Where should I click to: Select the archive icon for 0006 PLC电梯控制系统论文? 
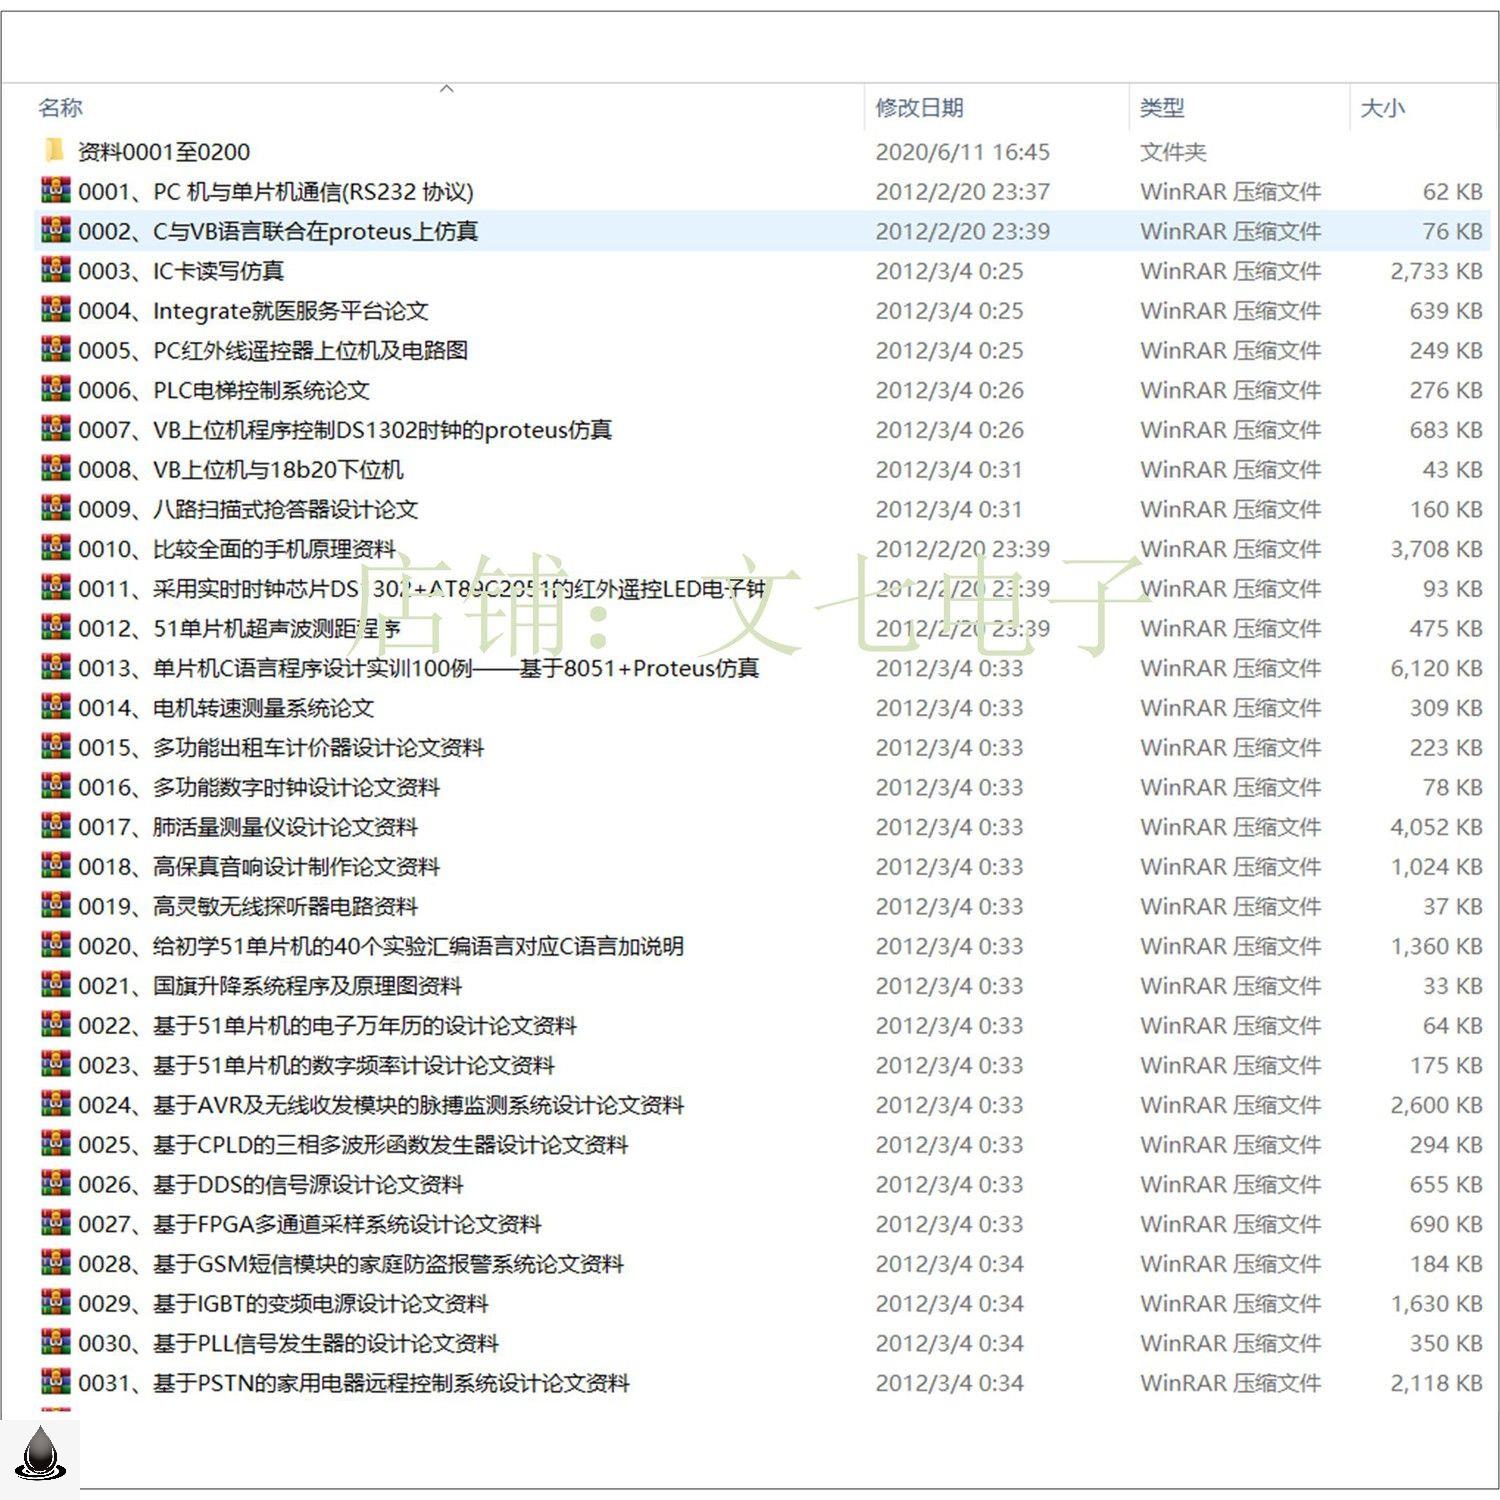pos(55,389)
